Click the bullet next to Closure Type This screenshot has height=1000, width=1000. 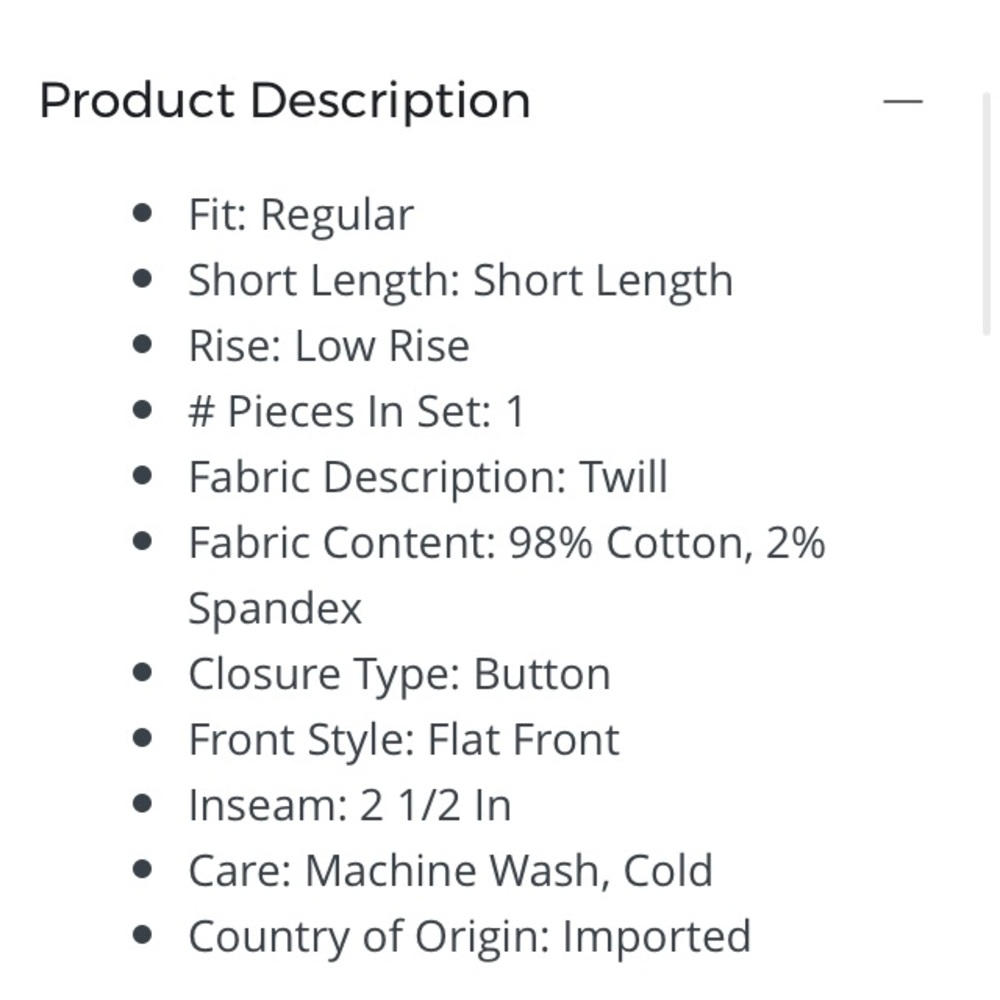(x=142, y=673)
